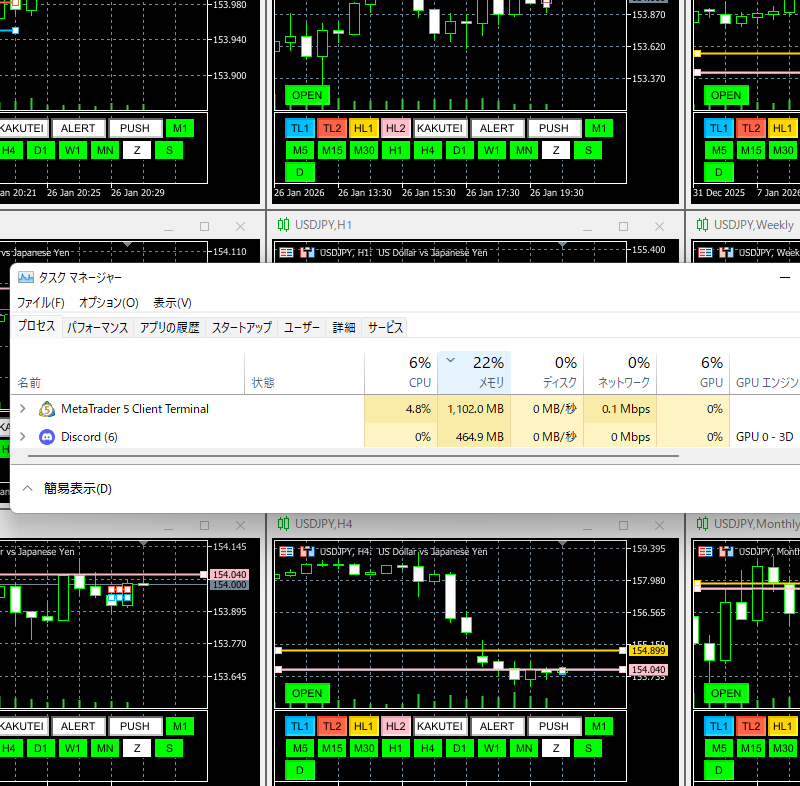The height and width of the screenshot is (786, 800).
Task: Click the USDJPY,H4 chart window title icon
Action: coord(282,523)
